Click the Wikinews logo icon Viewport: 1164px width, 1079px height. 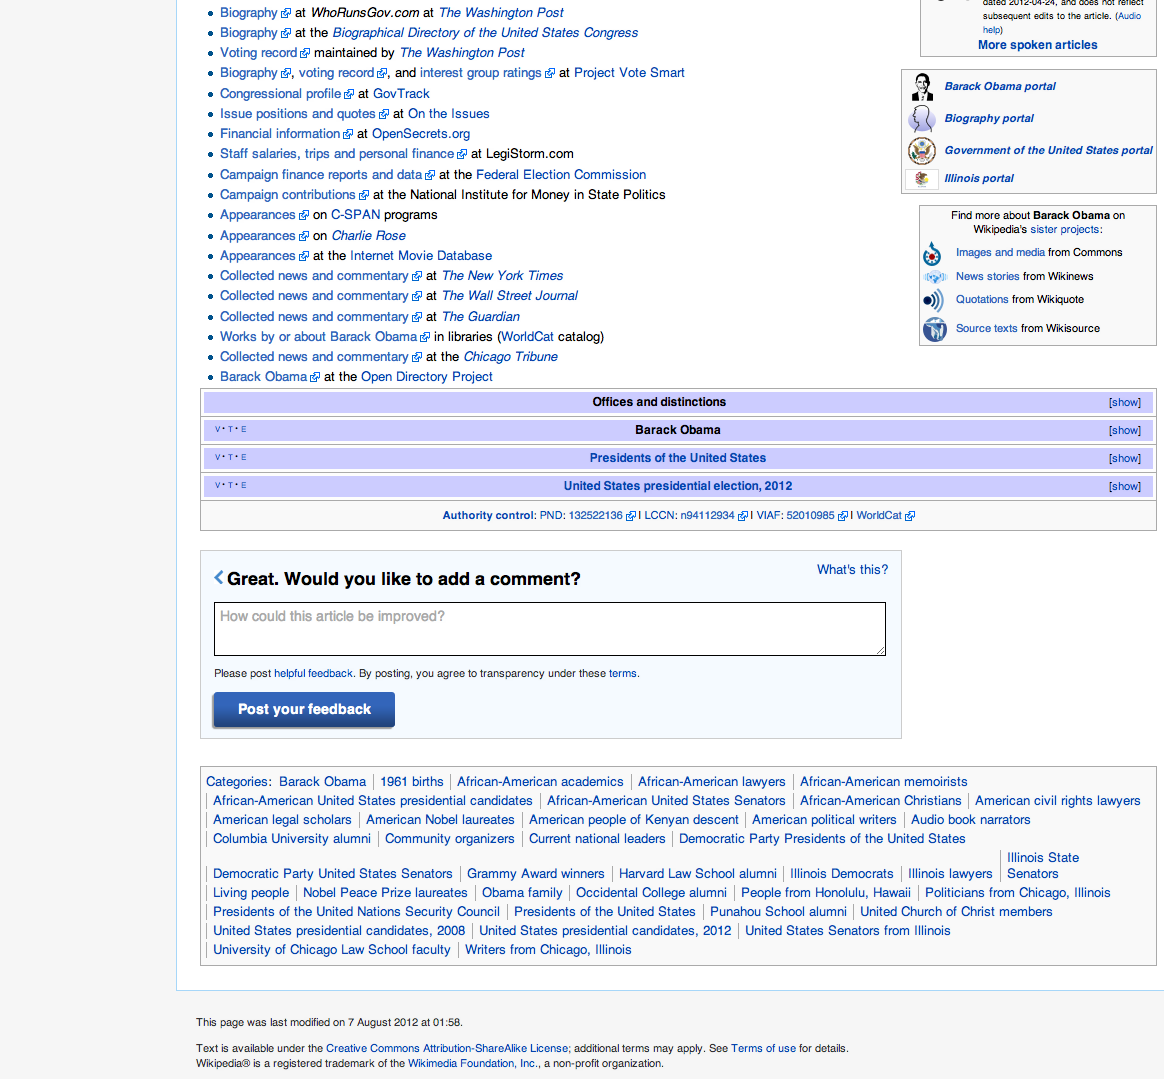pyautogui.click(x=935, y=277)
